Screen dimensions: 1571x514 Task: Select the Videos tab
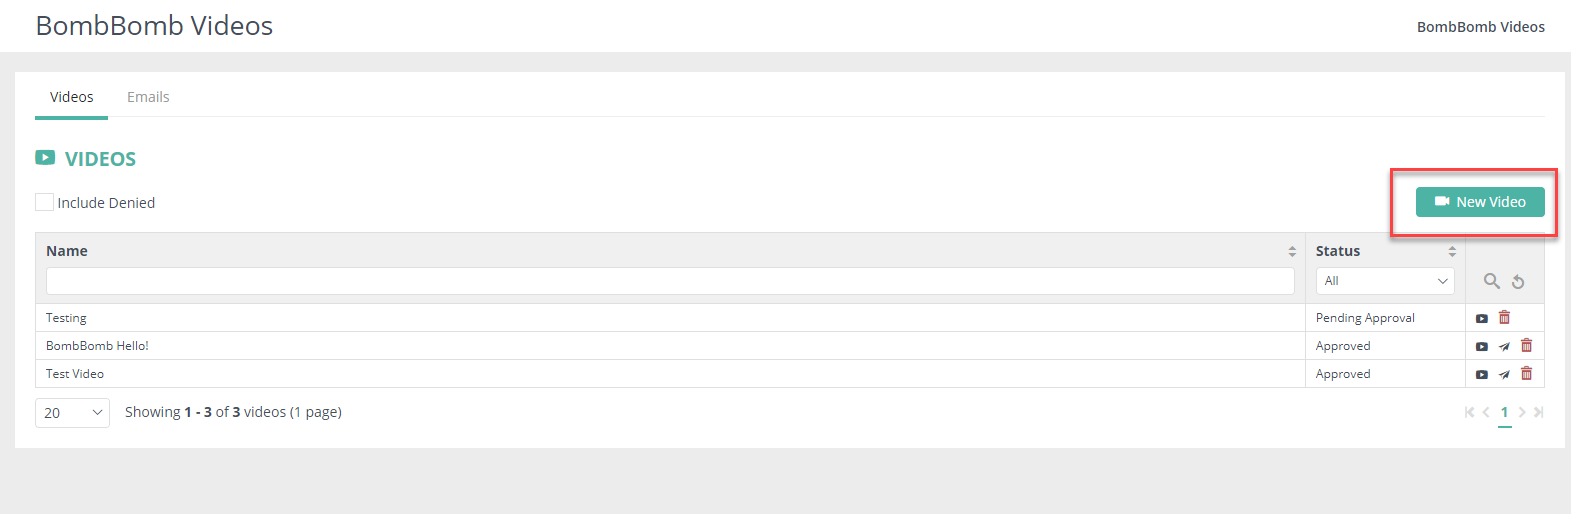(x=72, y=97)
